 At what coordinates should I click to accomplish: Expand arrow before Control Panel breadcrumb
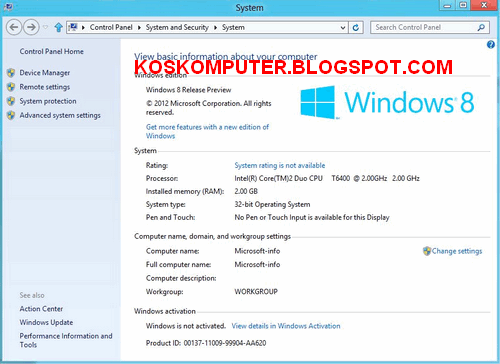click(x=83, y=28)
